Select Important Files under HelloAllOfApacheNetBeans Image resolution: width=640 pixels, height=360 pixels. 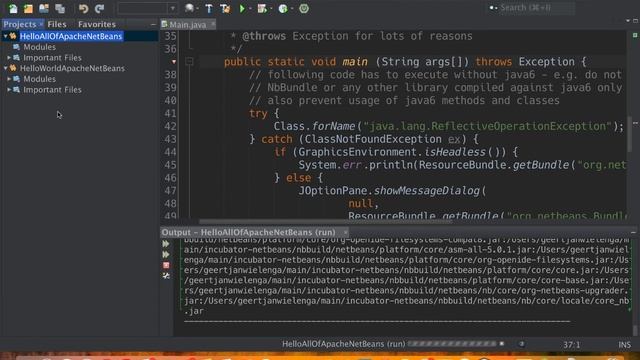[52, 58]
